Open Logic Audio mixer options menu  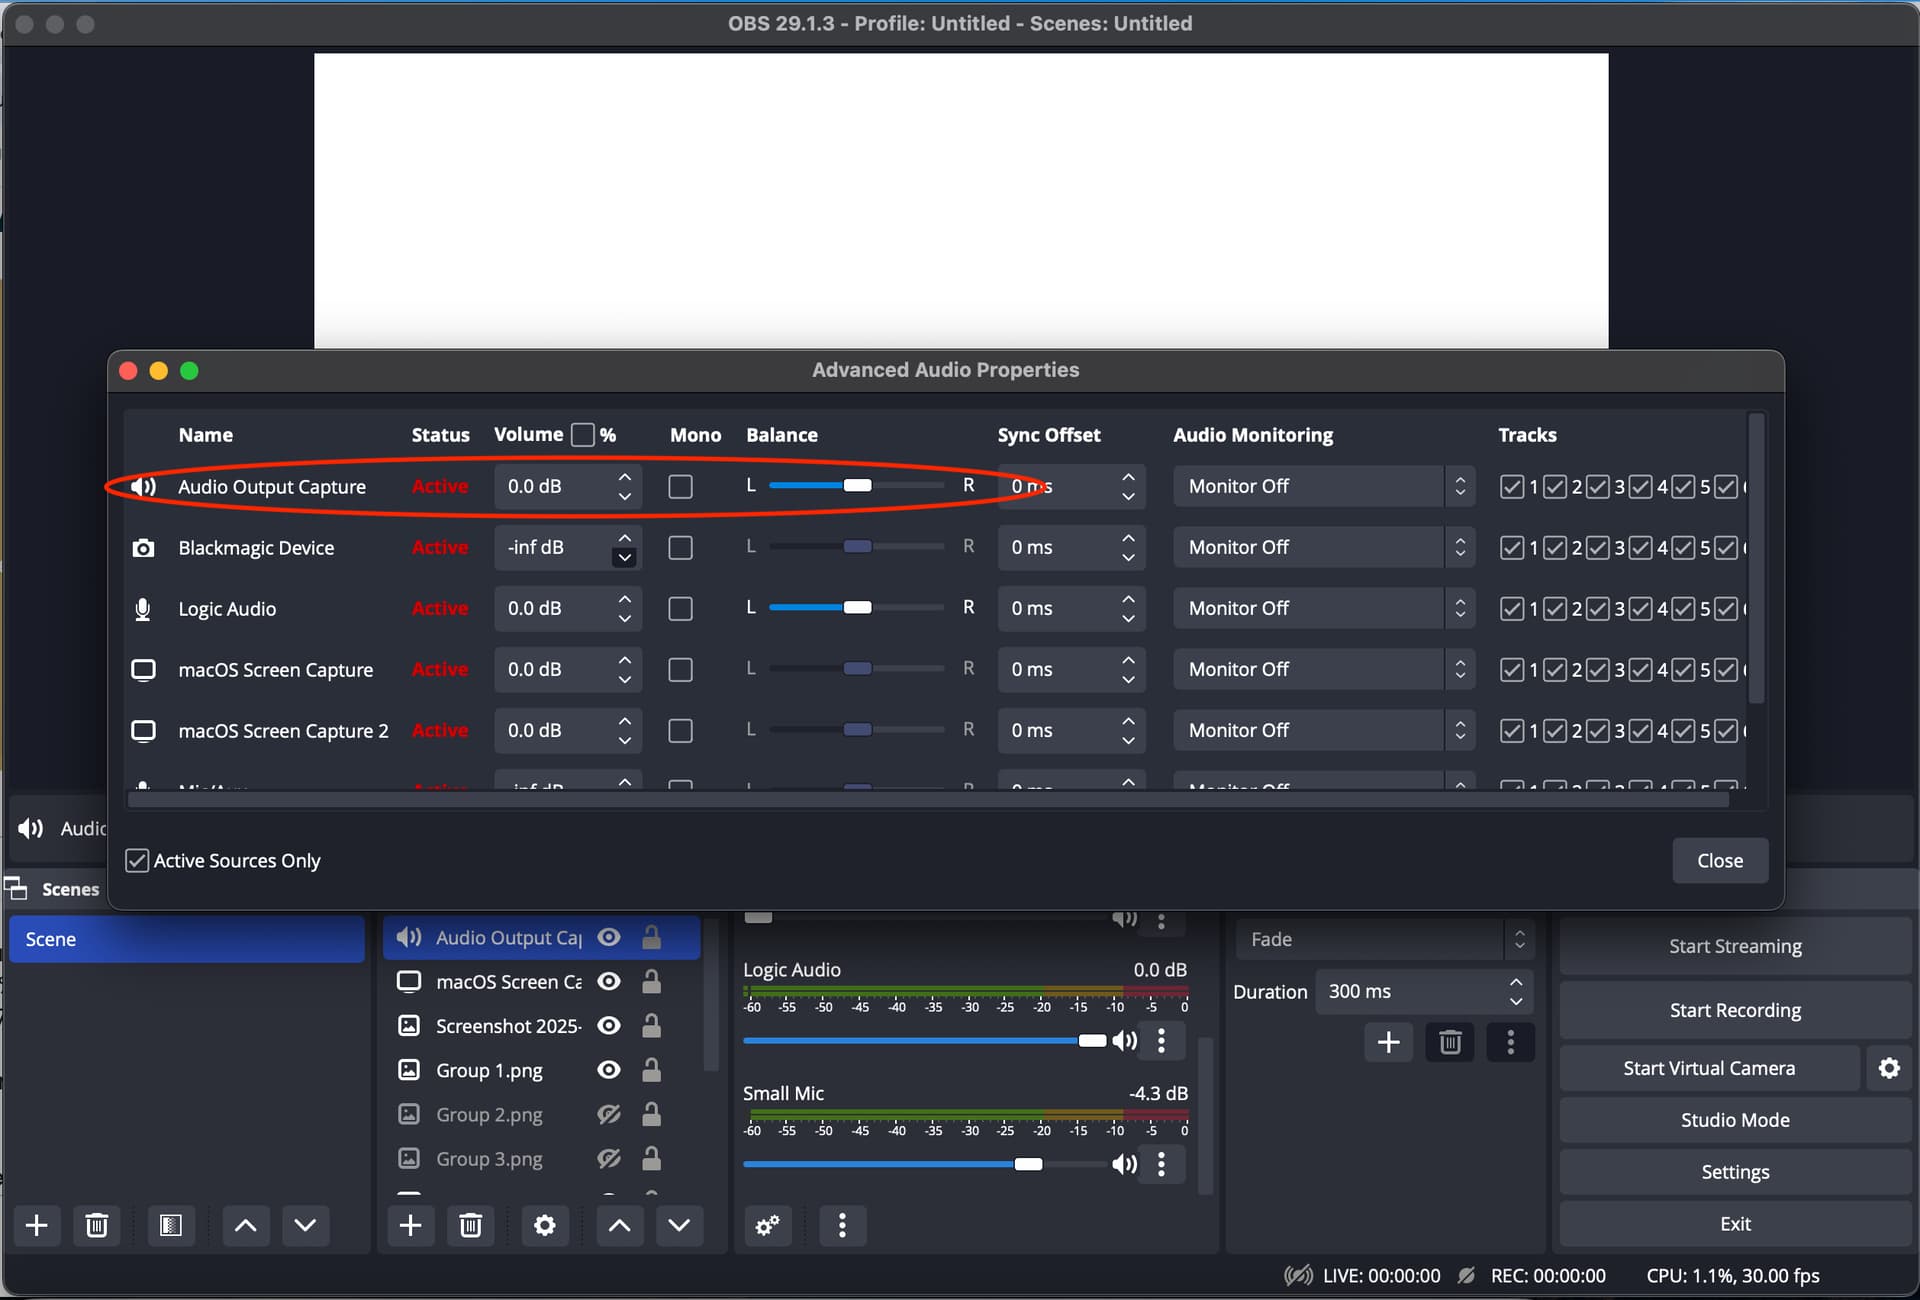coord(1161,1041)
